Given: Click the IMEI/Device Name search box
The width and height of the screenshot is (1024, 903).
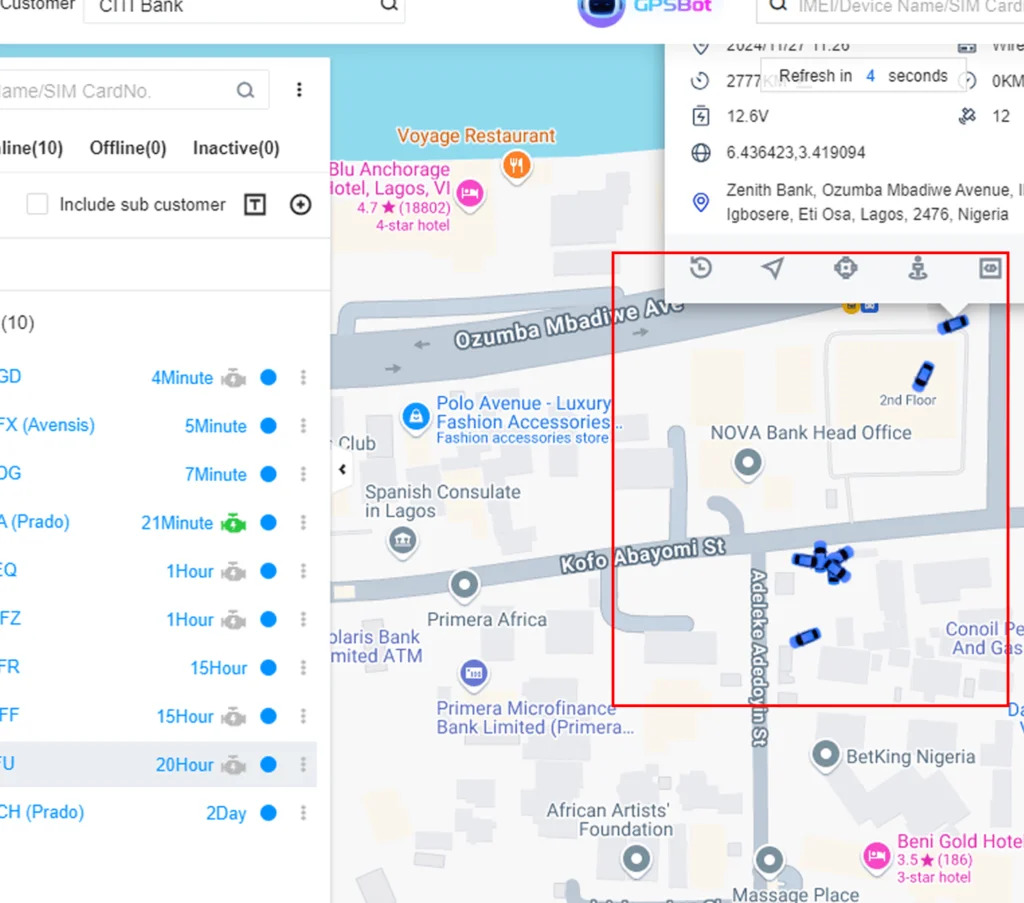Looking at the screenshot, I should [890, 7].
